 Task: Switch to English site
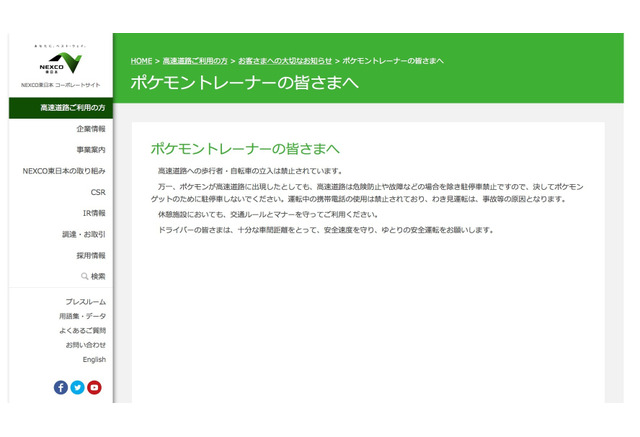[94, 359]
